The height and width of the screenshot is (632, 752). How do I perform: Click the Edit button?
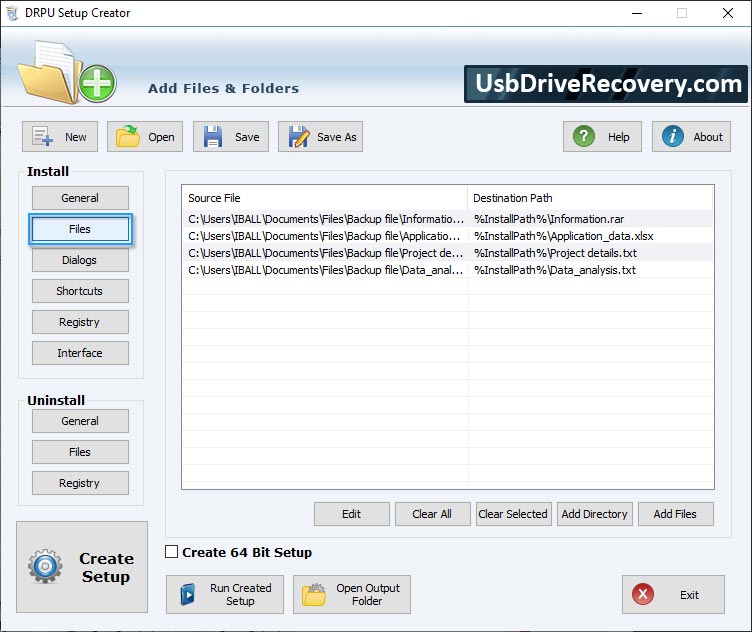click(x=352, y=514)
